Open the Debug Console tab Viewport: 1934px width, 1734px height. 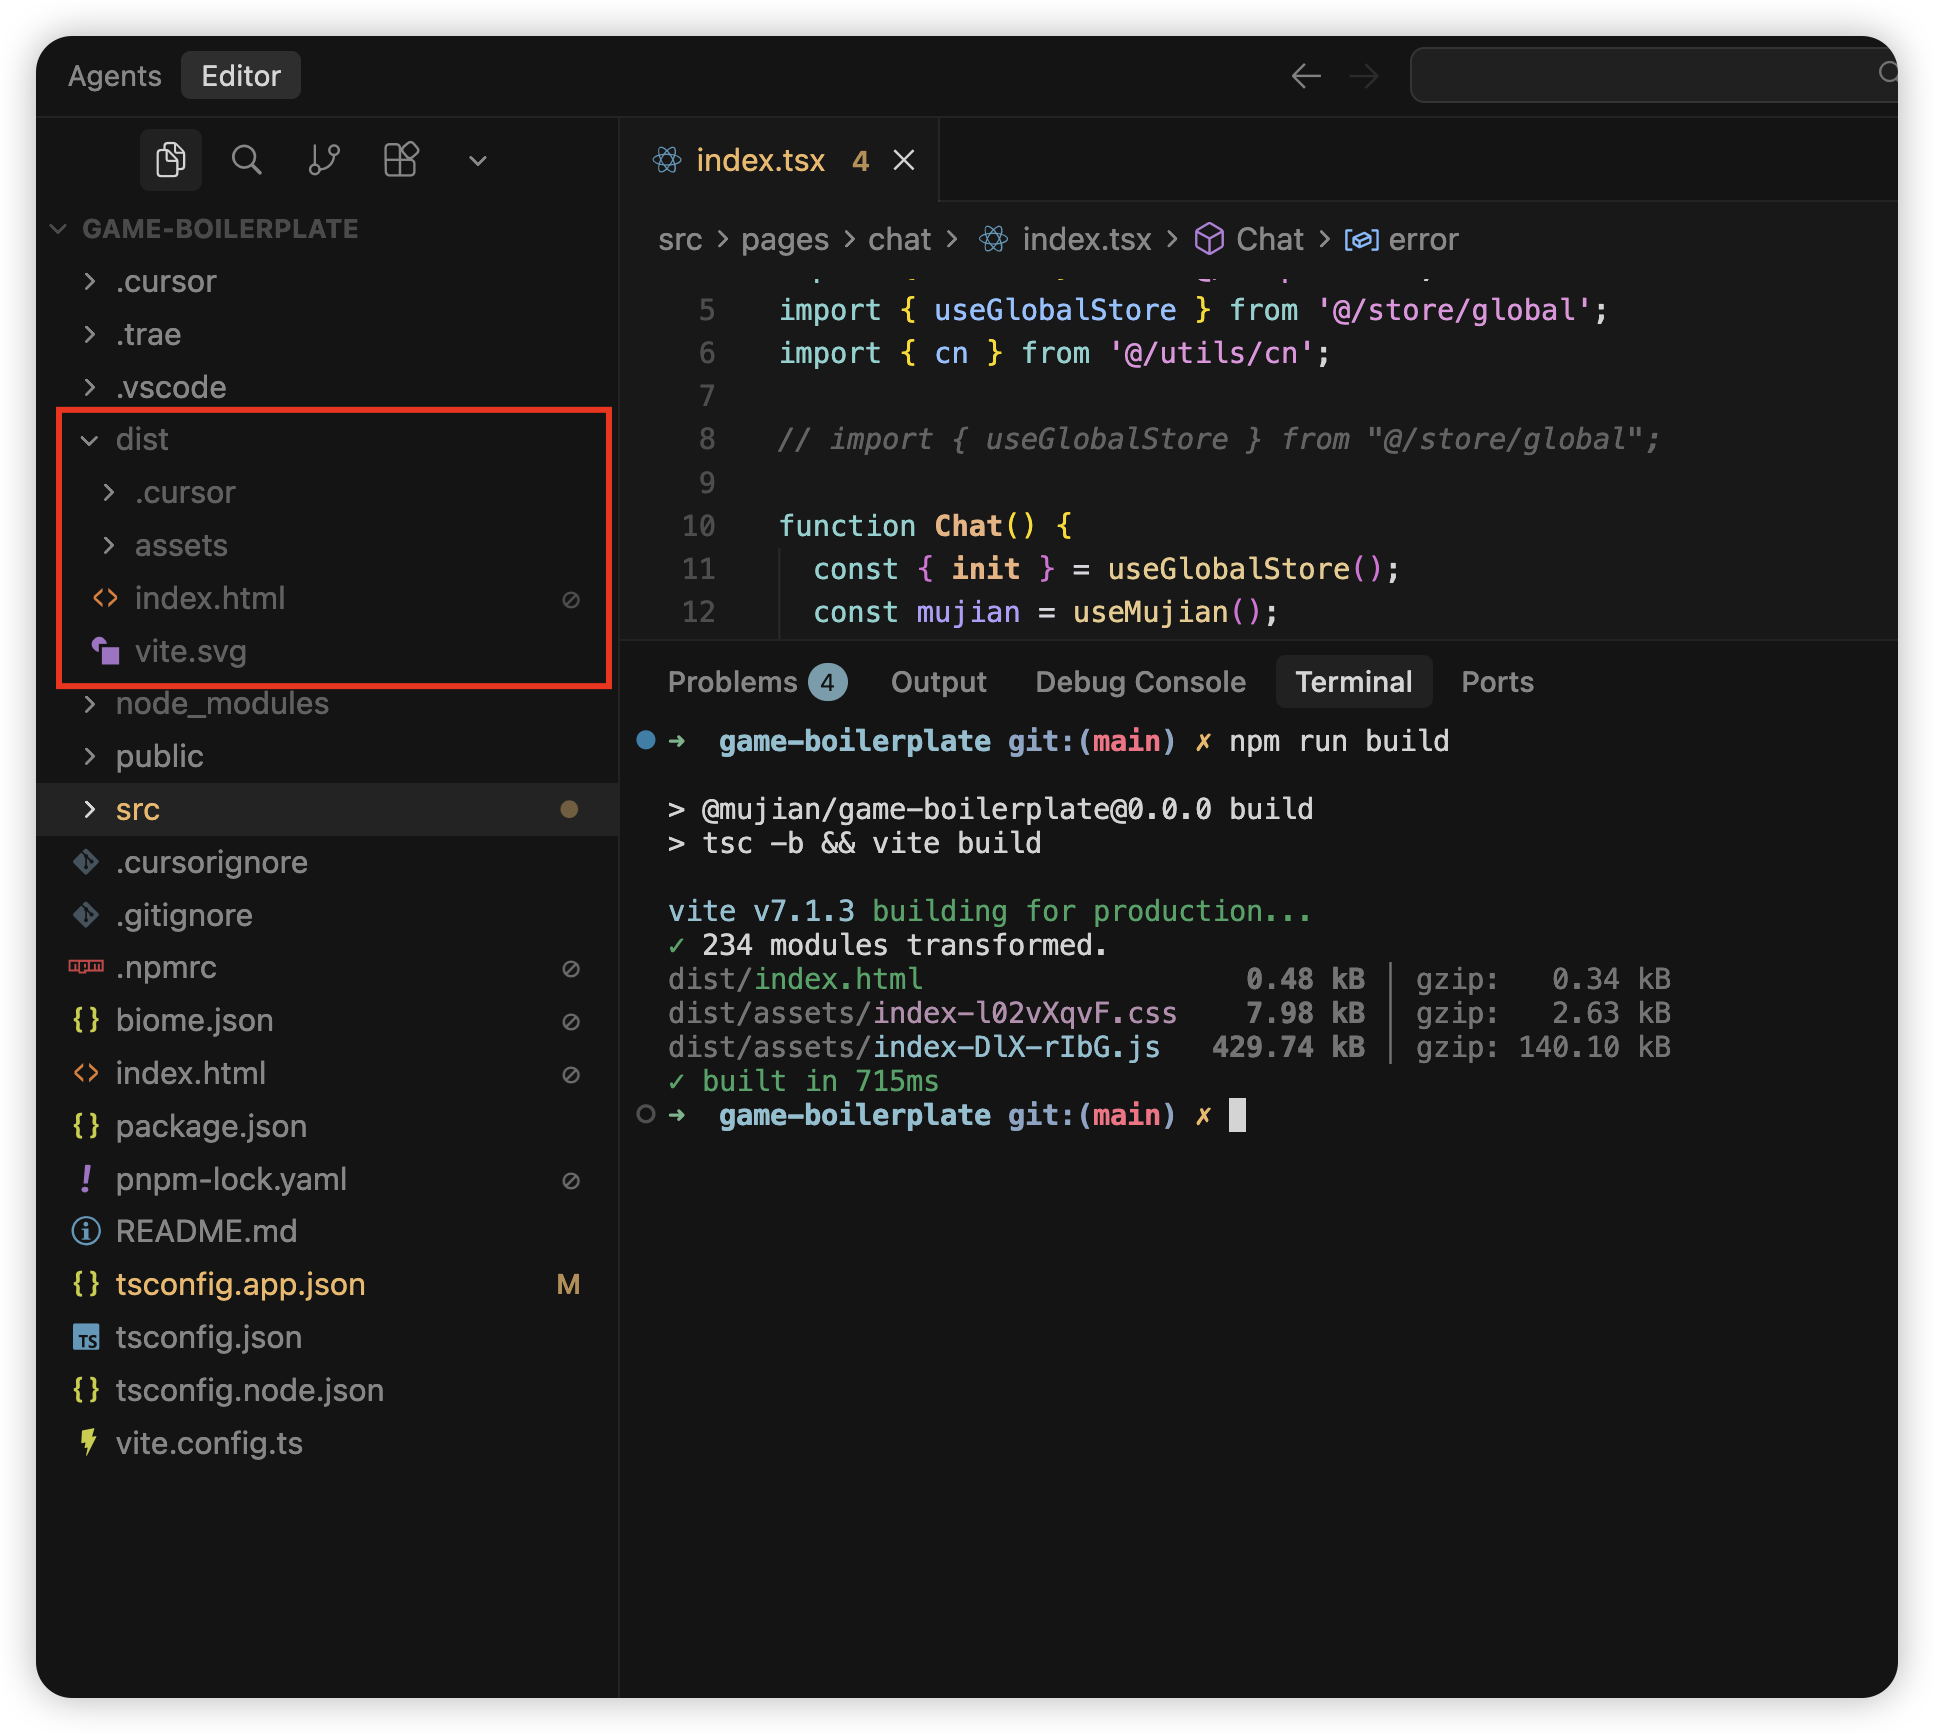pyautogui.click(x=1140, y=682)
